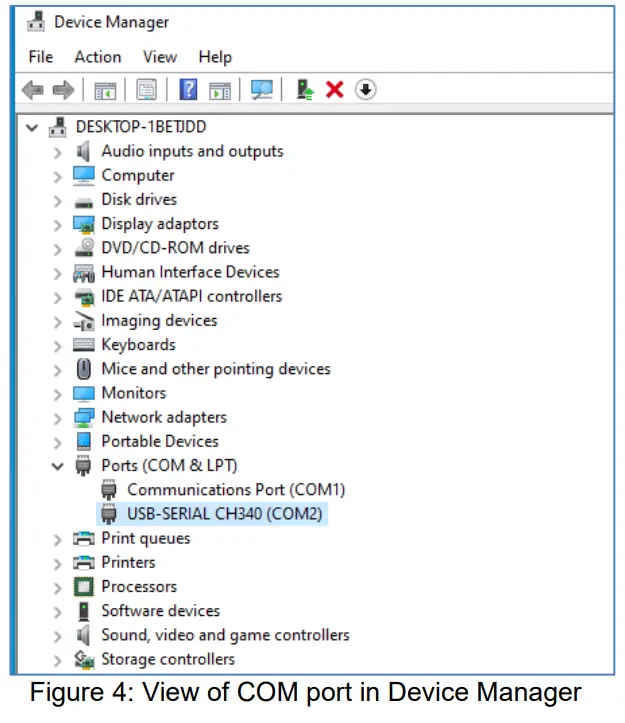625x723 pixels.
Task: Expand the Monitors chevron
Action: (57, 394)
